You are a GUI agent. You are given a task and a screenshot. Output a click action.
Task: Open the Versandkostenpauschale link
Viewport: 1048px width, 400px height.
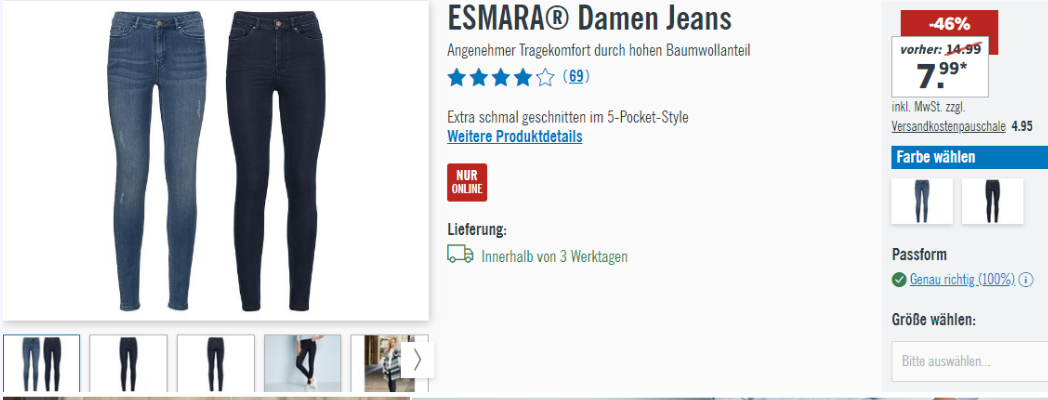coord(948,126)
